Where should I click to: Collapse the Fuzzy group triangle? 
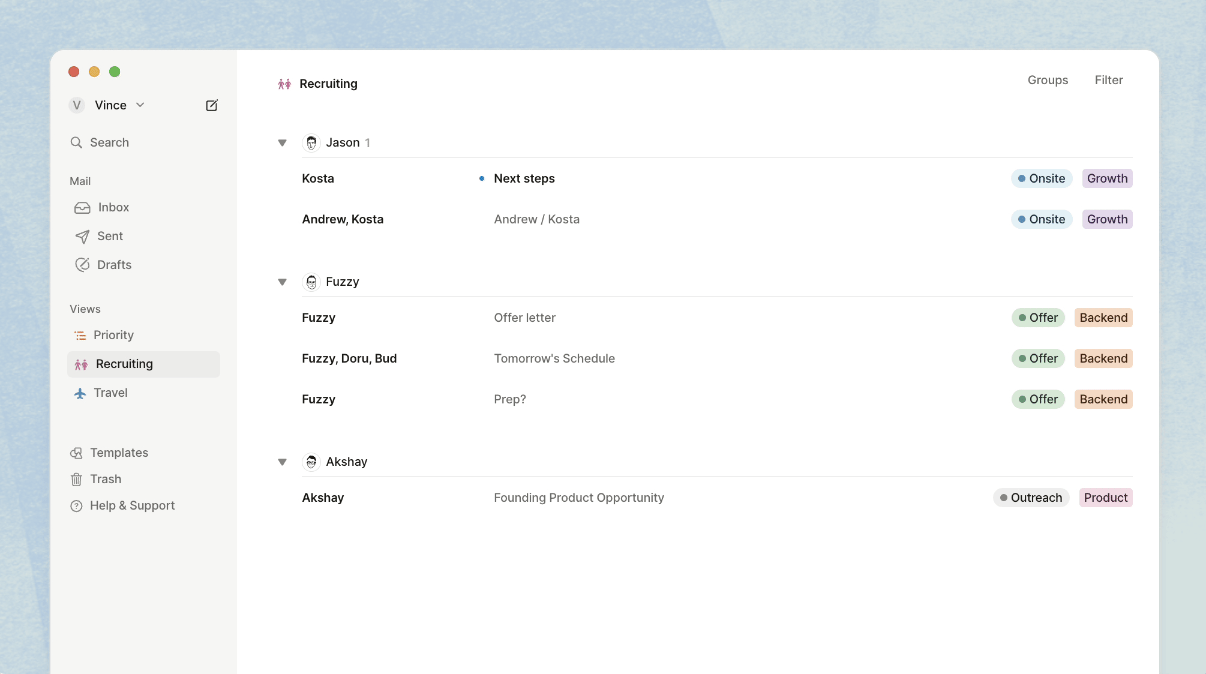[282, 282]
